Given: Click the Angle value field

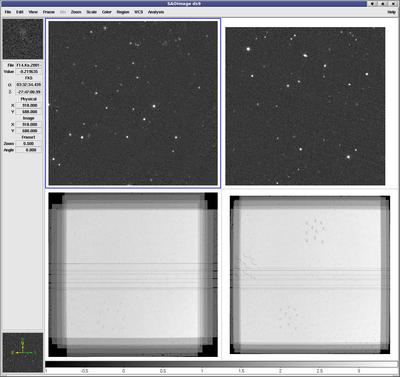Looking at the screenshot, I should pos(29,150).
